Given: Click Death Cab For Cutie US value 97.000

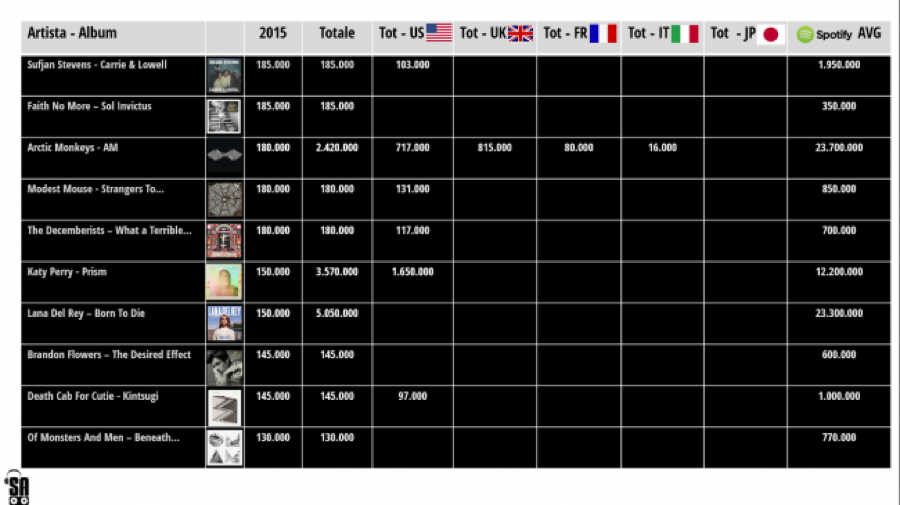Looking at the screenshot, I should pyautogui.click(x=412, y=396).
